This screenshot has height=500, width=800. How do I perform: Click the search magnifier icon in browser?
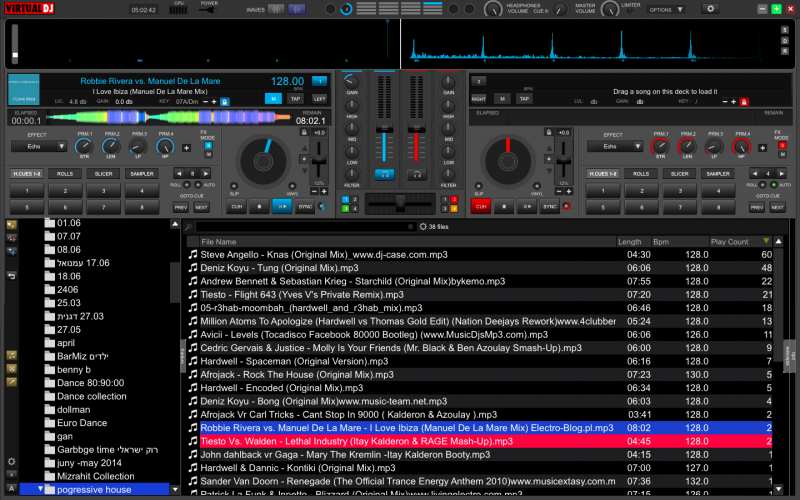tap(189, 227)
